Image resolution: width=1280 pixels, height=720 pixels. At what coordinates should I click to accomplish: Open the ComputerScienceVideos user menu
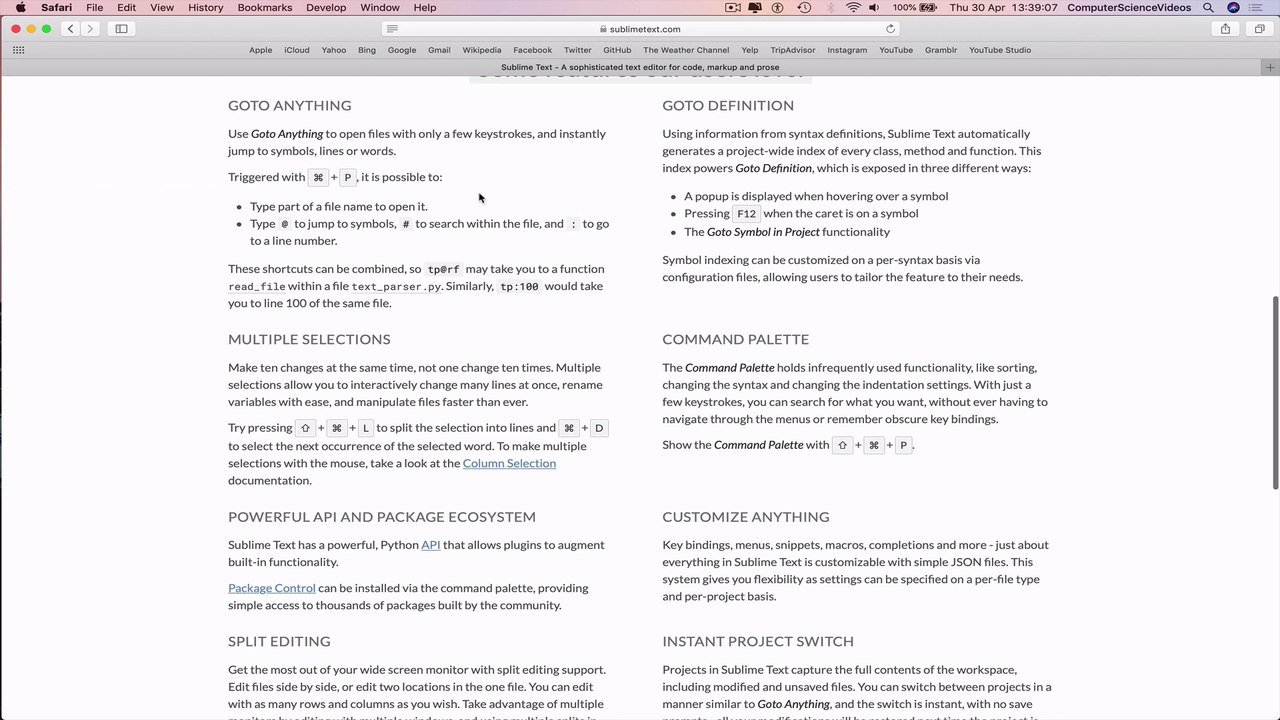click(1129, 8)
